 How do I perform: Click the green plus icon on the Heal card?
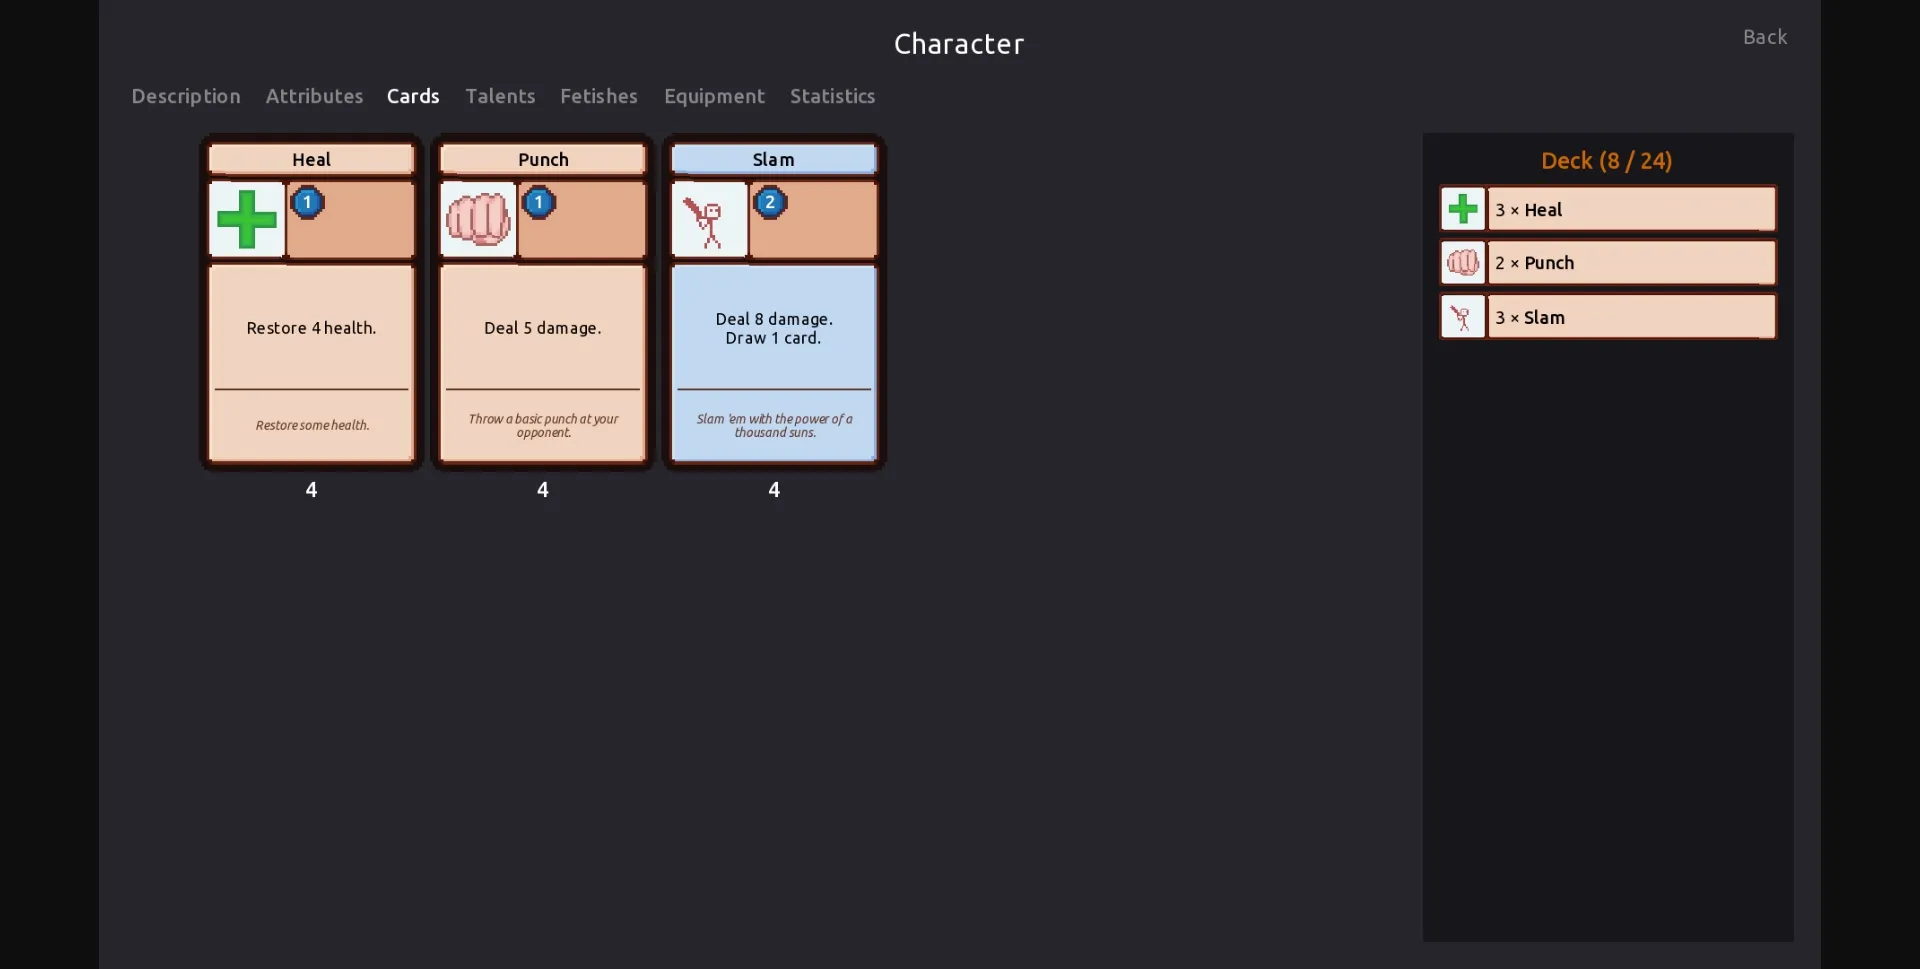click(246, 219)
